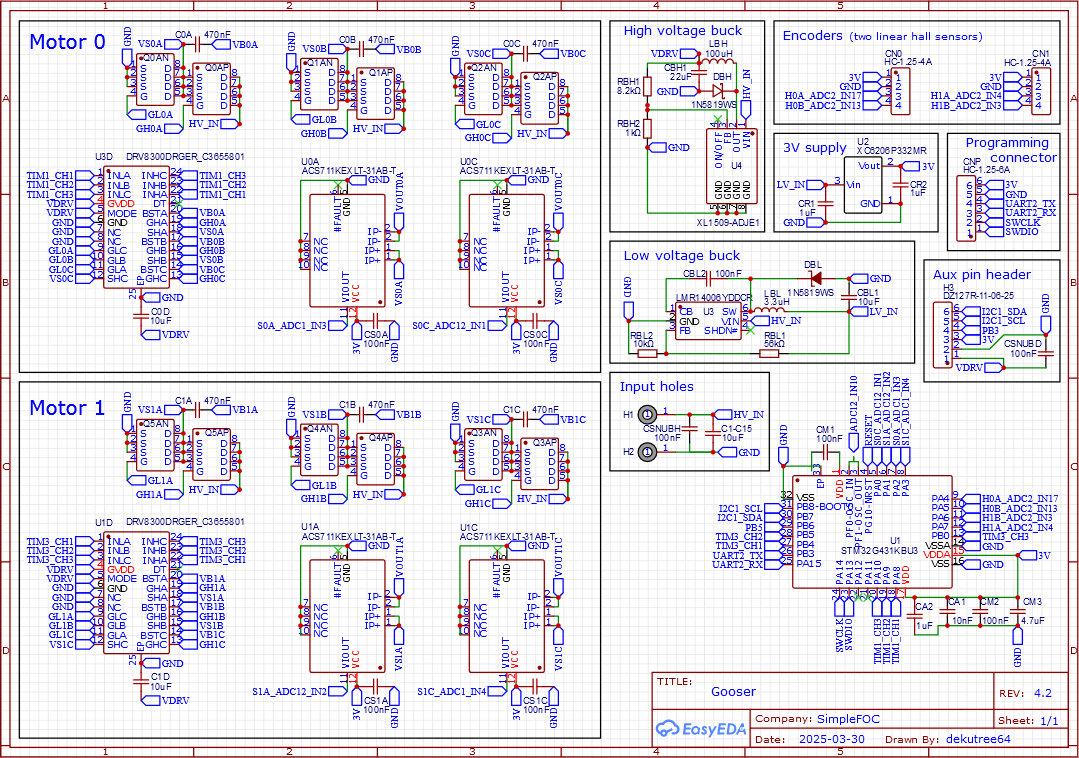Select the H1 input hole symbol
The height and width of the screenshot is (758, 1079).
coord(647,414)
